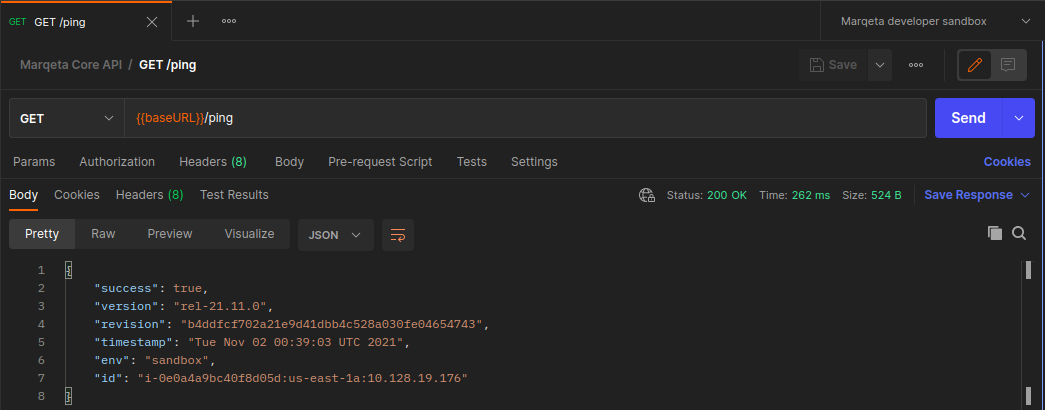1045x410 pixels.
Task: Click the Send button
Action: pos(968,118)
